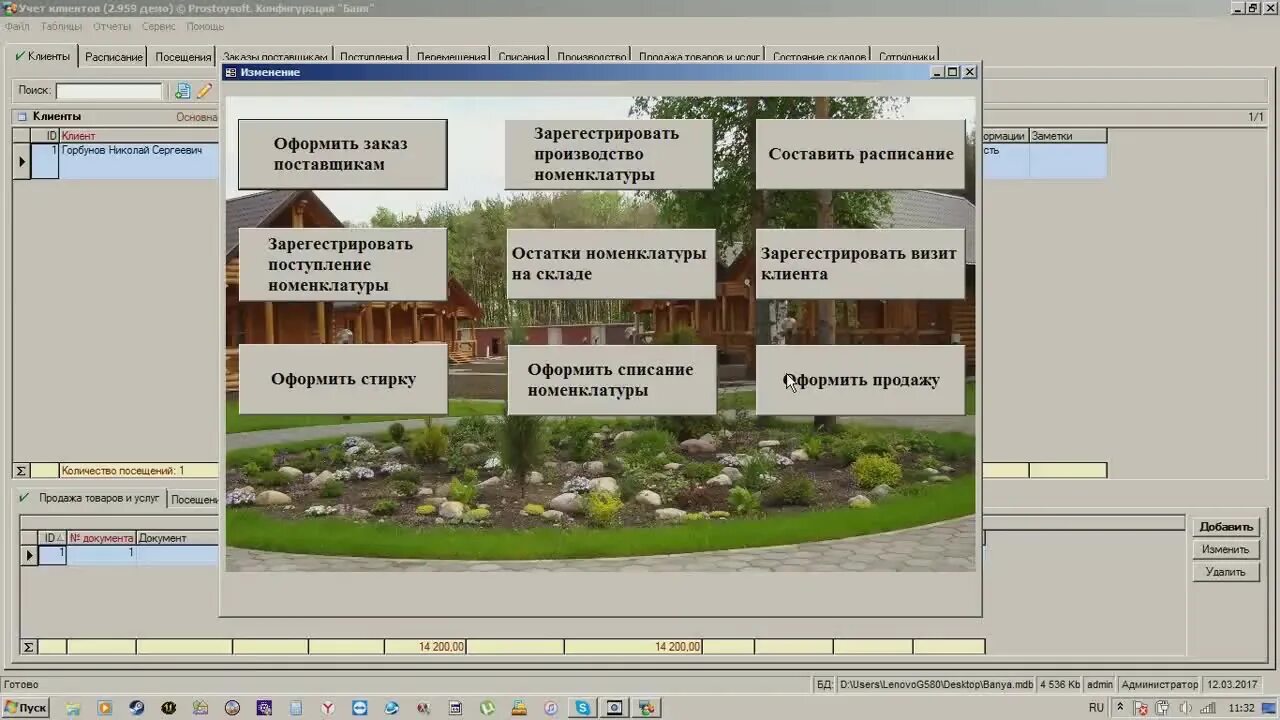The width and height of the screenshot is (1280, 720).
Task: Open 'Остатки номенклатуры на складе'
Action: coord(611,264)
